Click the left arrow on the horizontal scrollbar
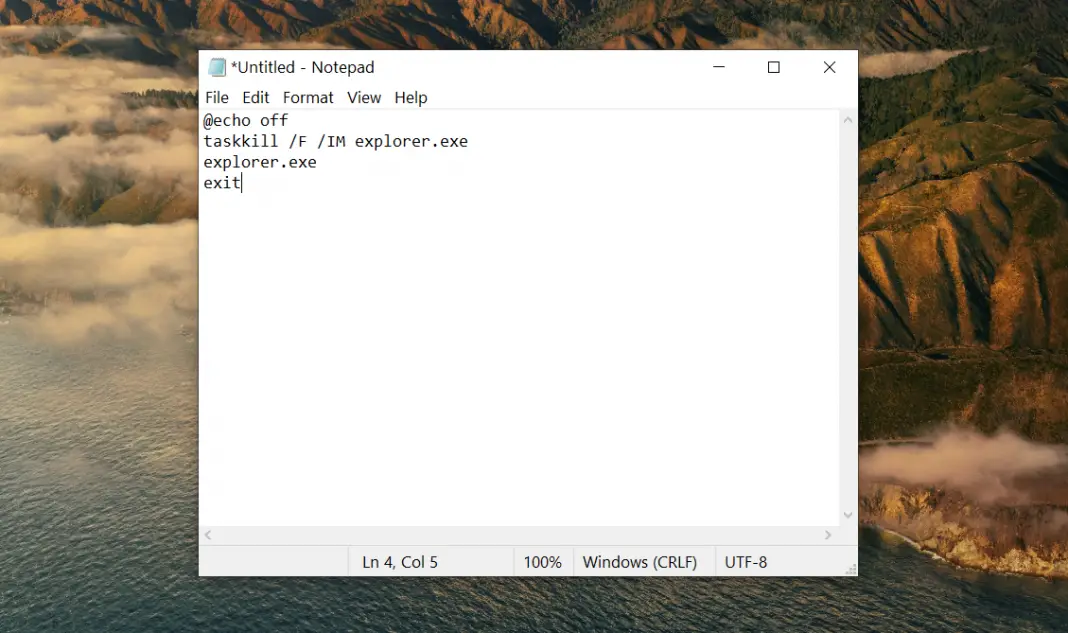 click(x=207, y=535)
